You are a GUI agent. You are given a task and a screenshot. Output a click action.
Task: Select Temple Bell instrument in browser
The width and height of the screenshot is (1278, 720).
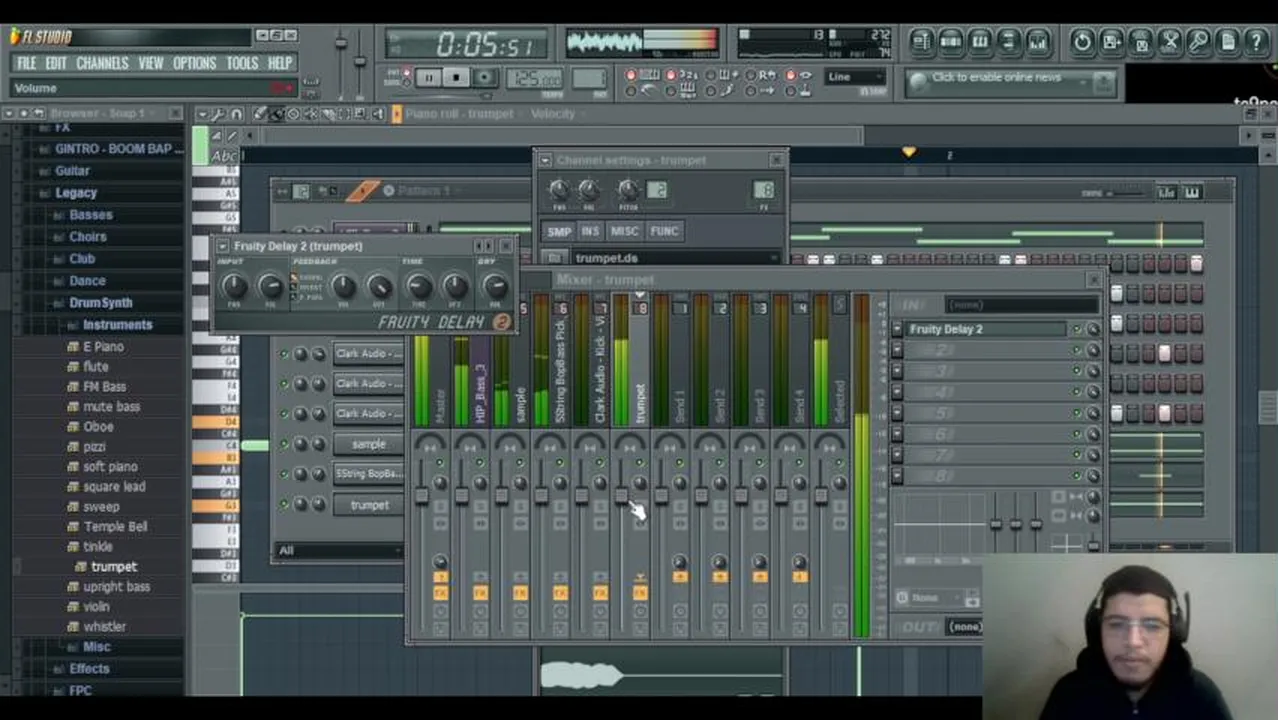(x=115, y=527)
